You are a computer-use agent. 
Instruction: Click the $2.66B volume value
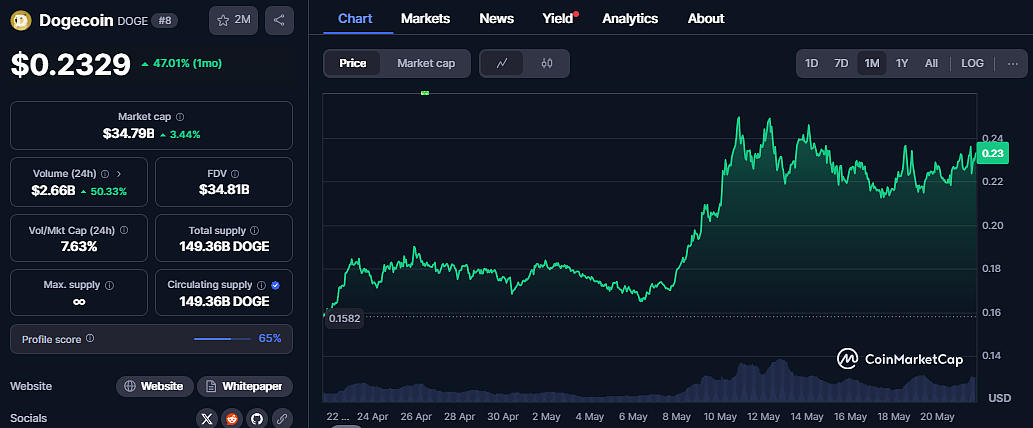click(x=53, y=191)
